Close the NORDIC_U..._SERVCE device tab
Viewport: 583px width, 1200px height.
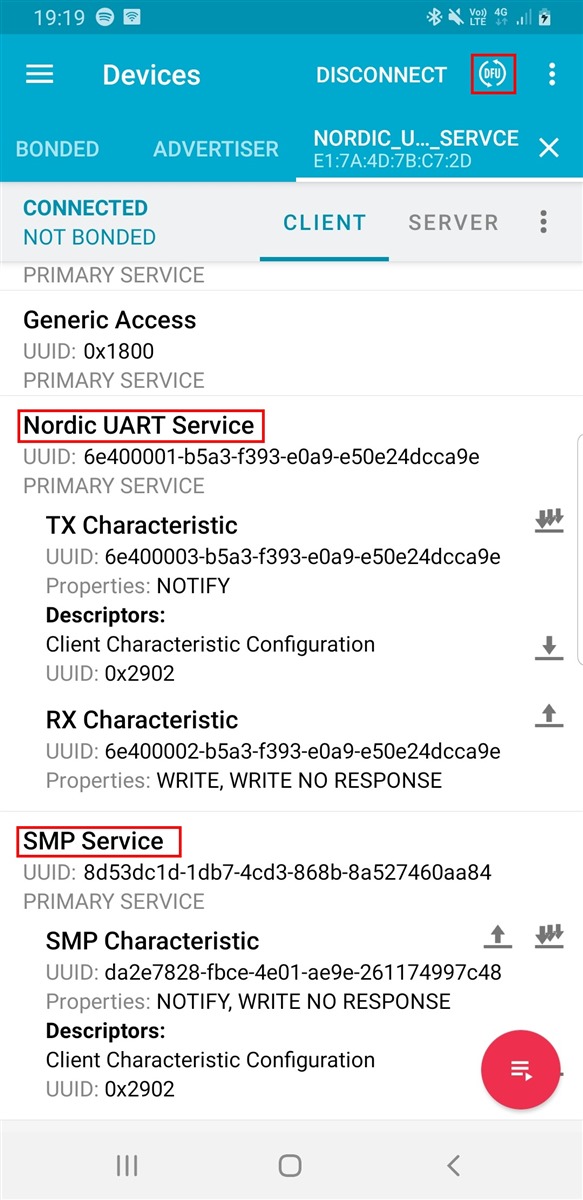coord(549,148)
